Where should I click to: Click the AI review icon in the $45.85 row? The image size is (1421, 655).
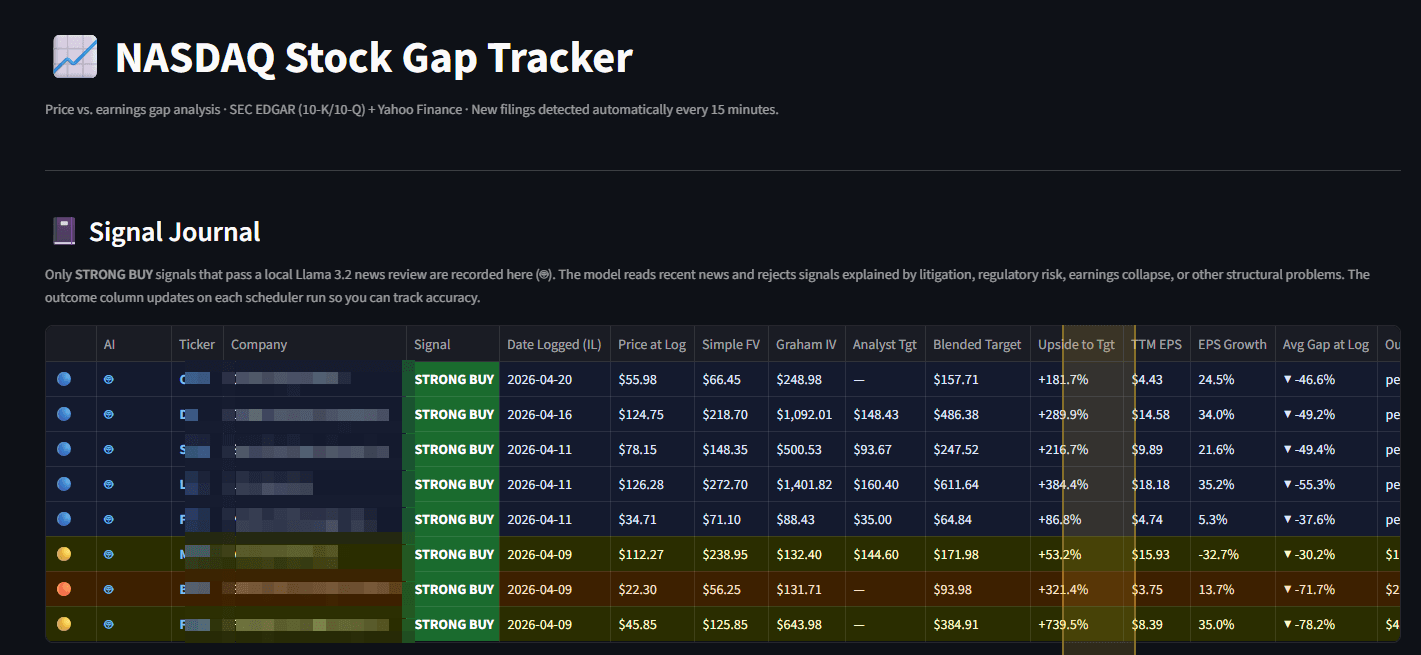(109, 624)
